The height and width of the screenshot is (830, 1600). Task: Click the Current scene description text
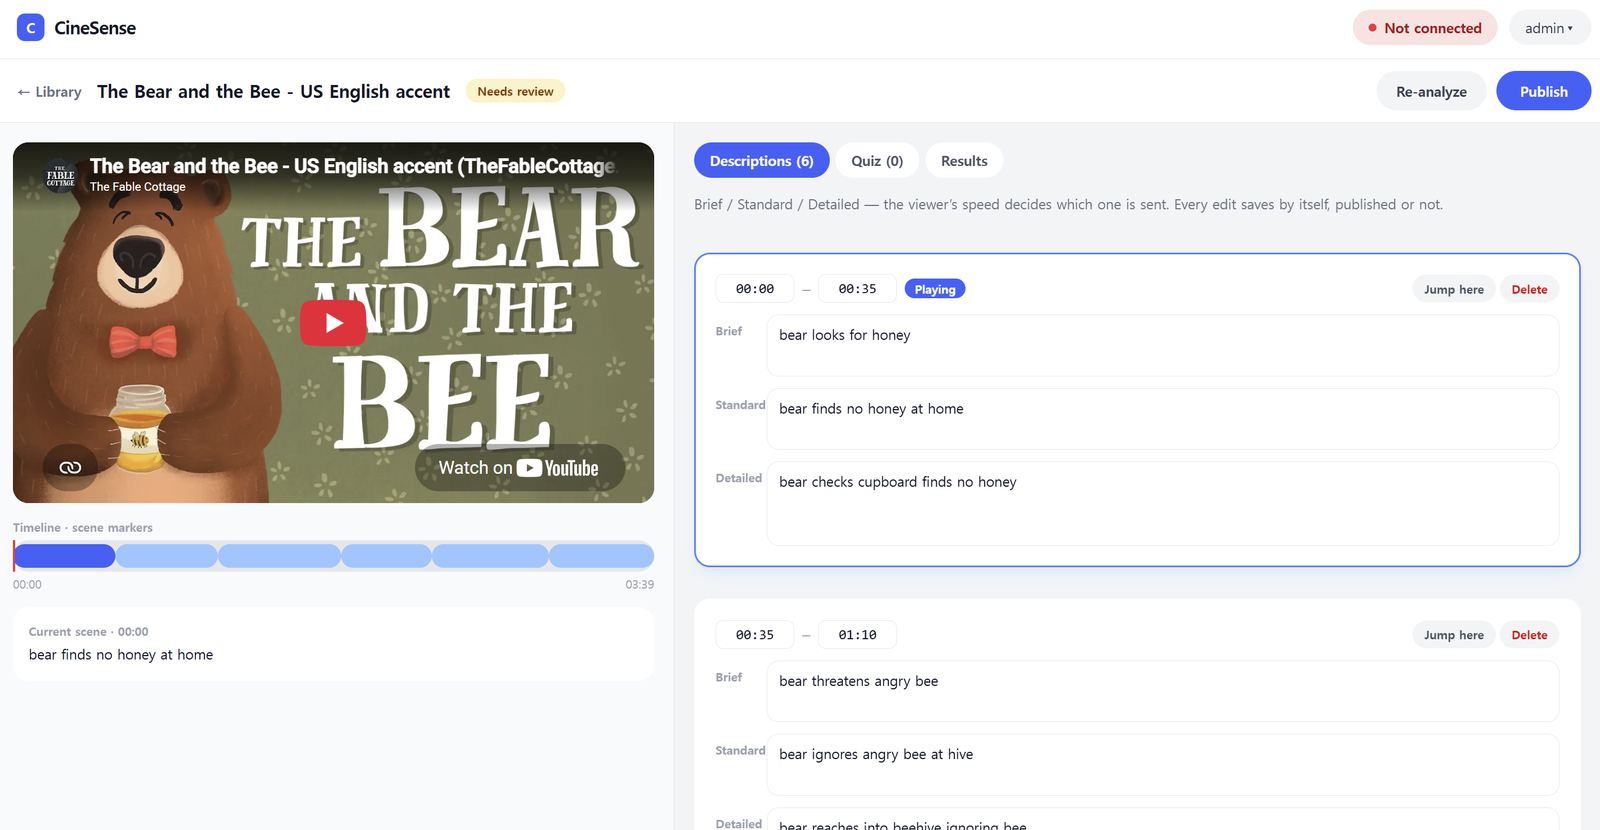121,655
